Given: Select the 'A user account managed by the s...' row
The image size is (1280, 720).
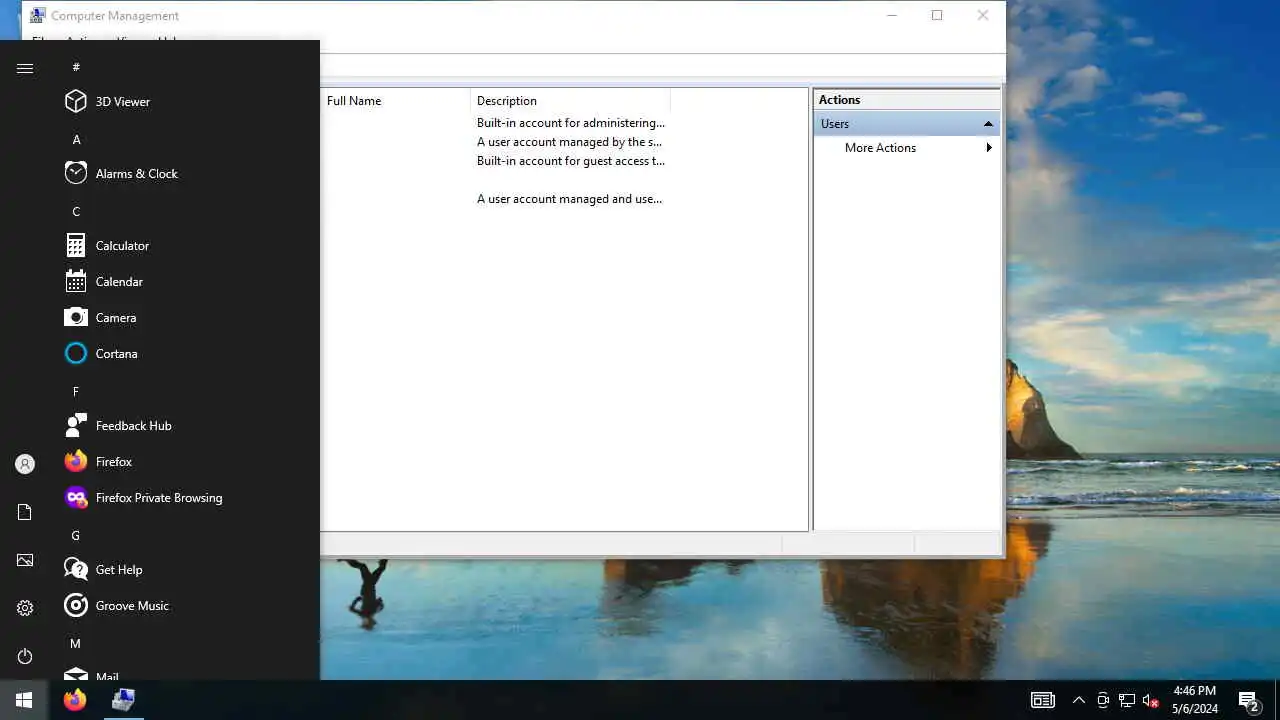Looking at the screenshot, I should pyautogui.click(x=569, y=142).
